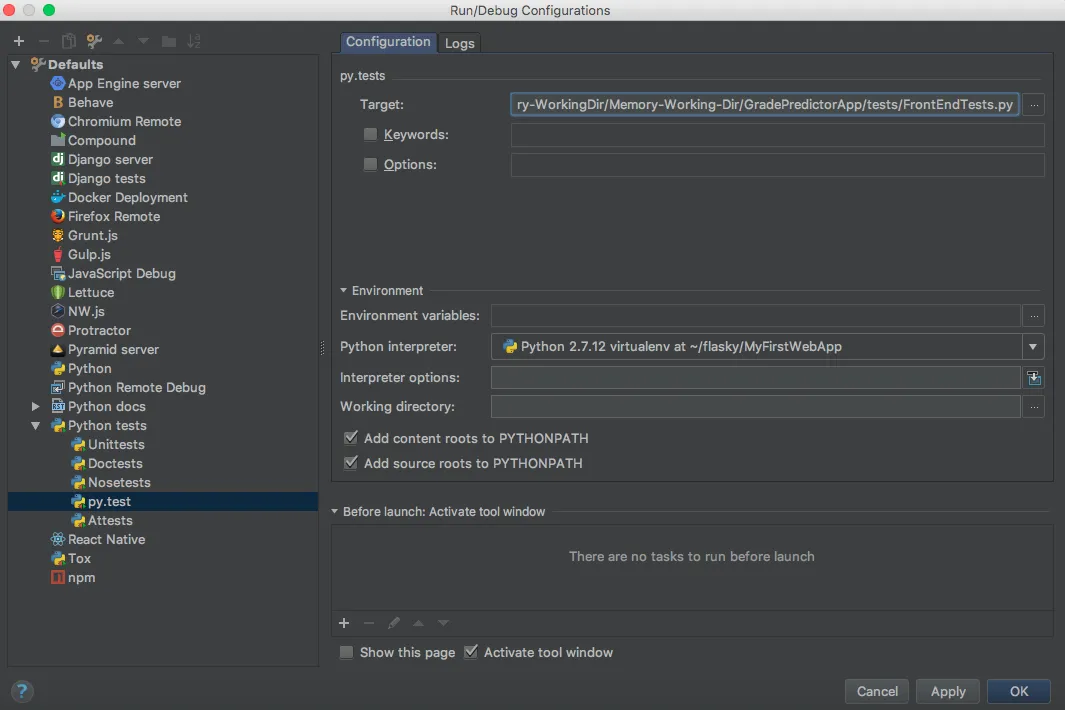This screenshot has width=1065, height=710.
Task: Select the Python default configuration
Action: pyautogui.click(x=89, y=369)
